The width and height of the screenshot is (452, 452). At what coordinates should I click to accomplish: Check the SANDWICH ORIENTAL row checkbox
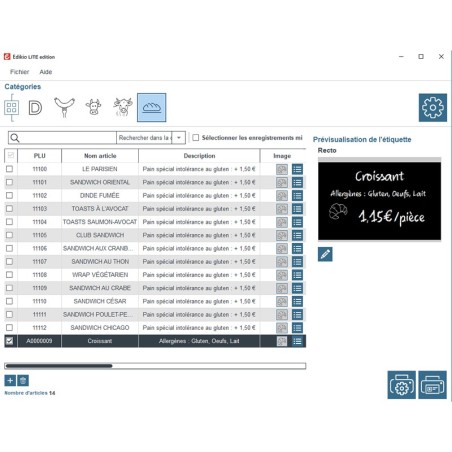point(9,182)
